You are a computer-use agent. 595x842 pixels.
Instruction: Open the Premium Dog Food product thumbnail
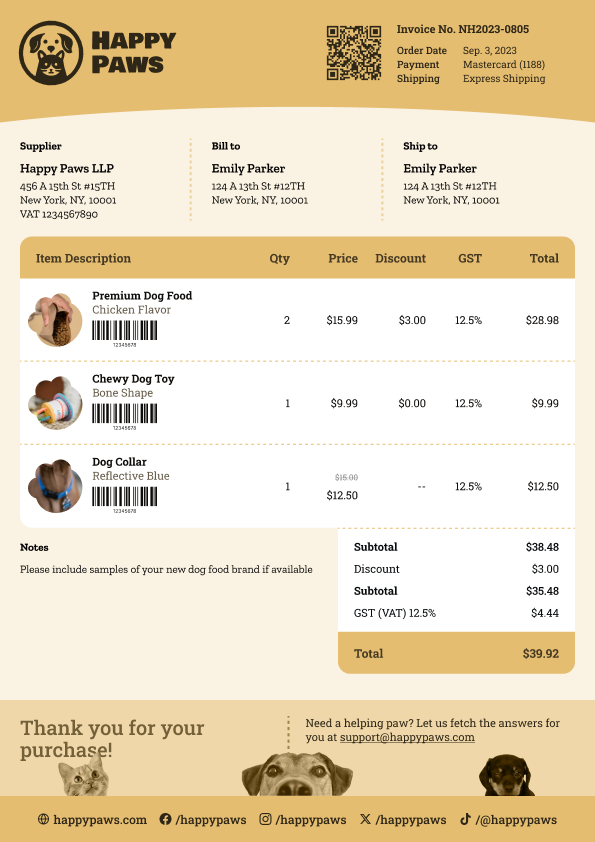55,320
